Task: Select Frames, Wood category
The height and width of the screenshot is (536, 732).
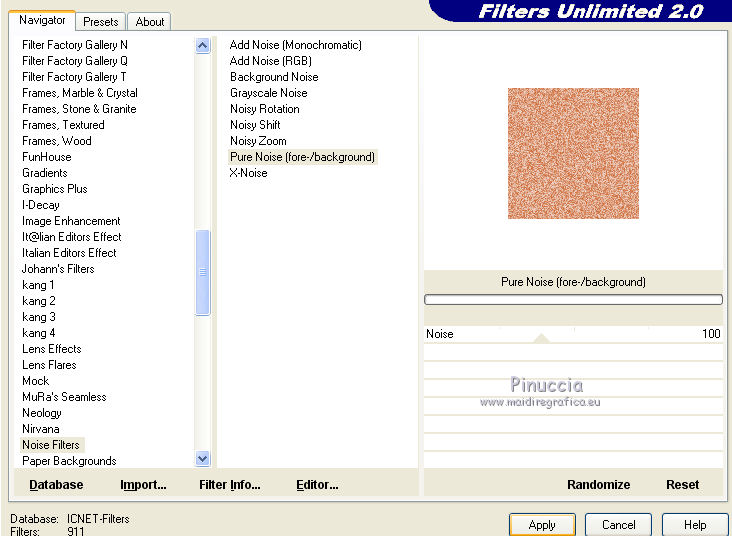Action: (x=56, y=141)
